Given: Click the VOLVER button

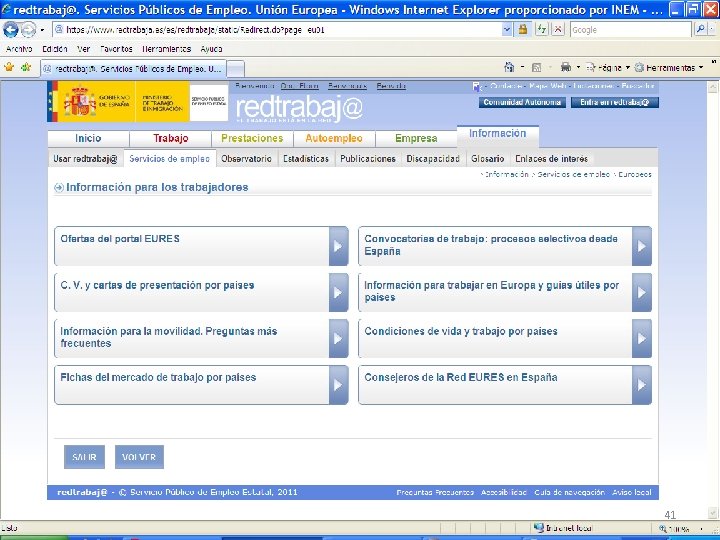Looking at the screenshot, I should point(139,457).
